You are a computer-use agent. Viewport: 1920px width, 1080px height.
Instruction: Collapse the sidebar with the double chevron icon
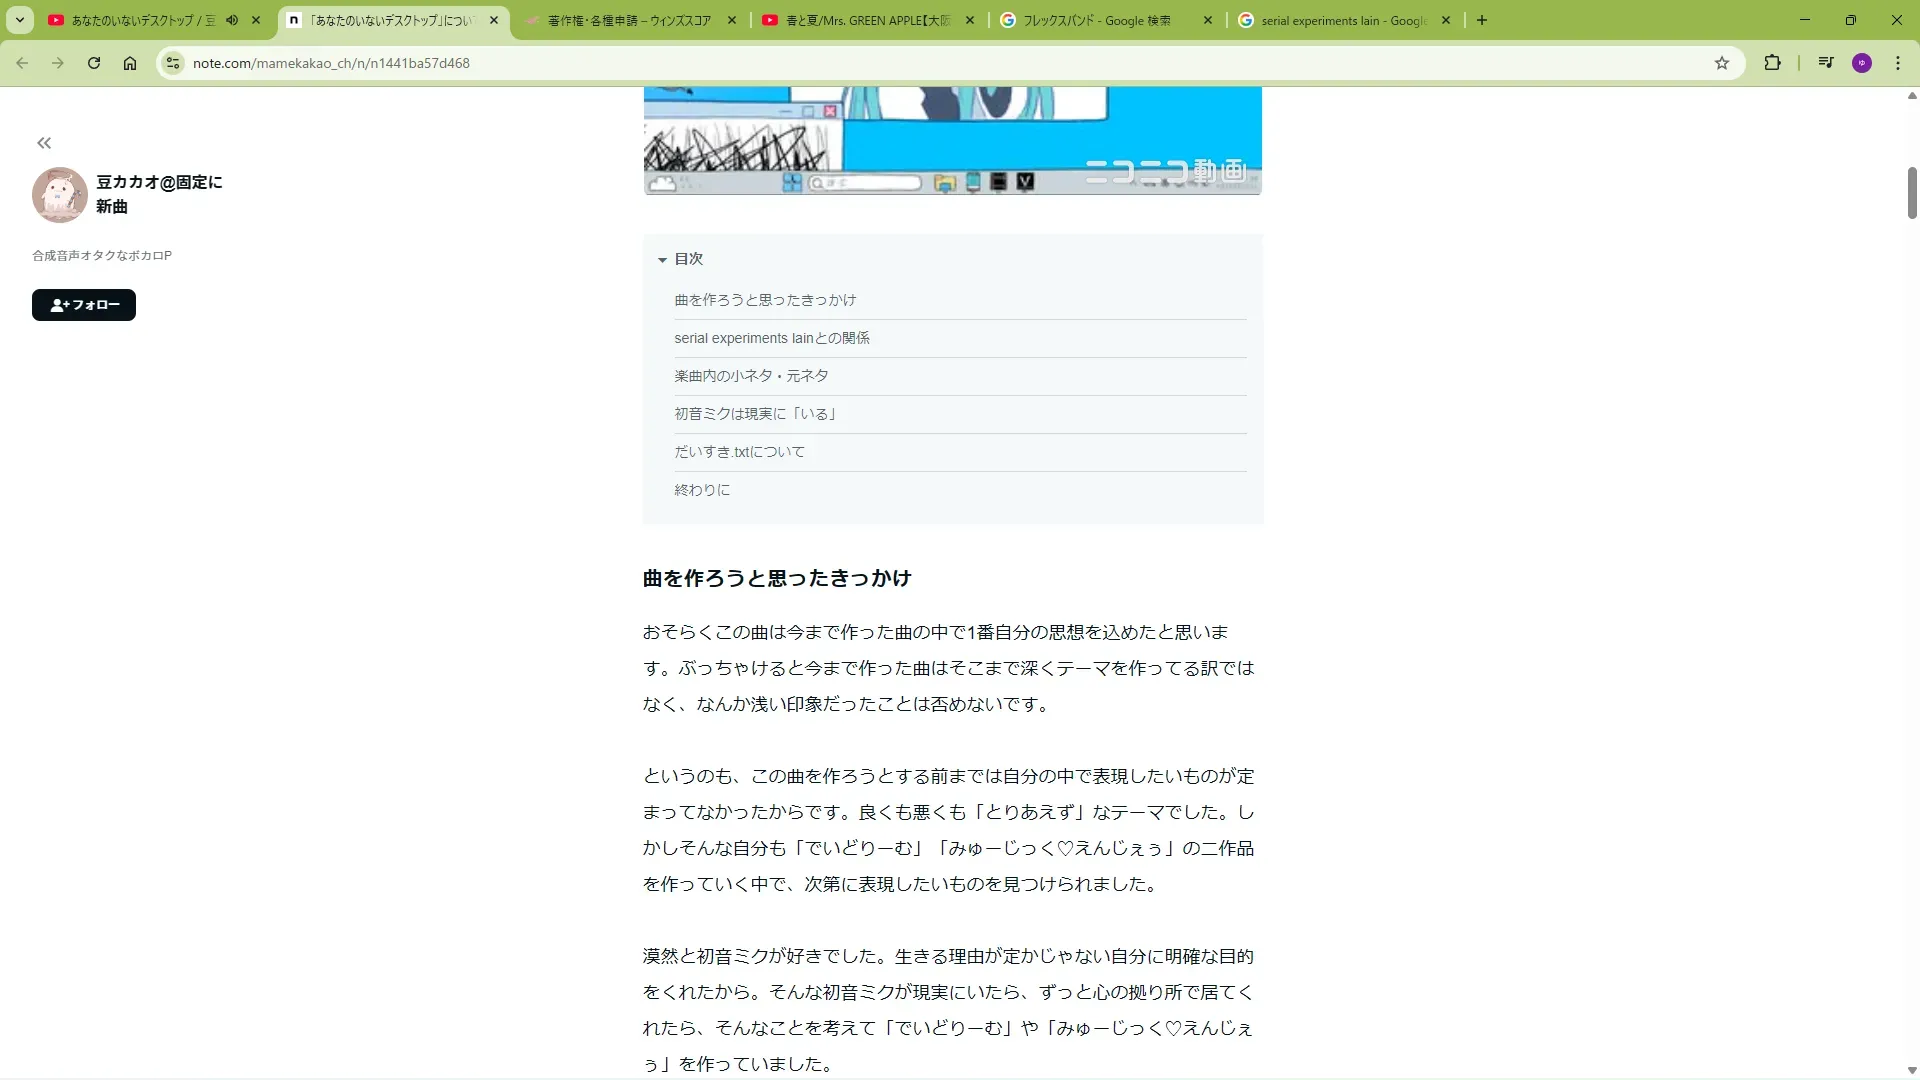click(44, 143)
